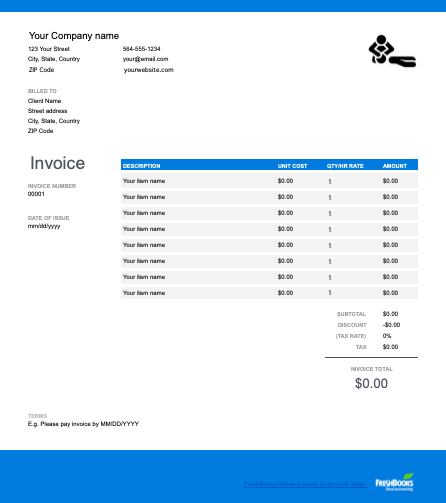Click the large $0.00 invoice total
This screenshot has width=446, height=503.
pyautogui.click(x=371, y=383)
